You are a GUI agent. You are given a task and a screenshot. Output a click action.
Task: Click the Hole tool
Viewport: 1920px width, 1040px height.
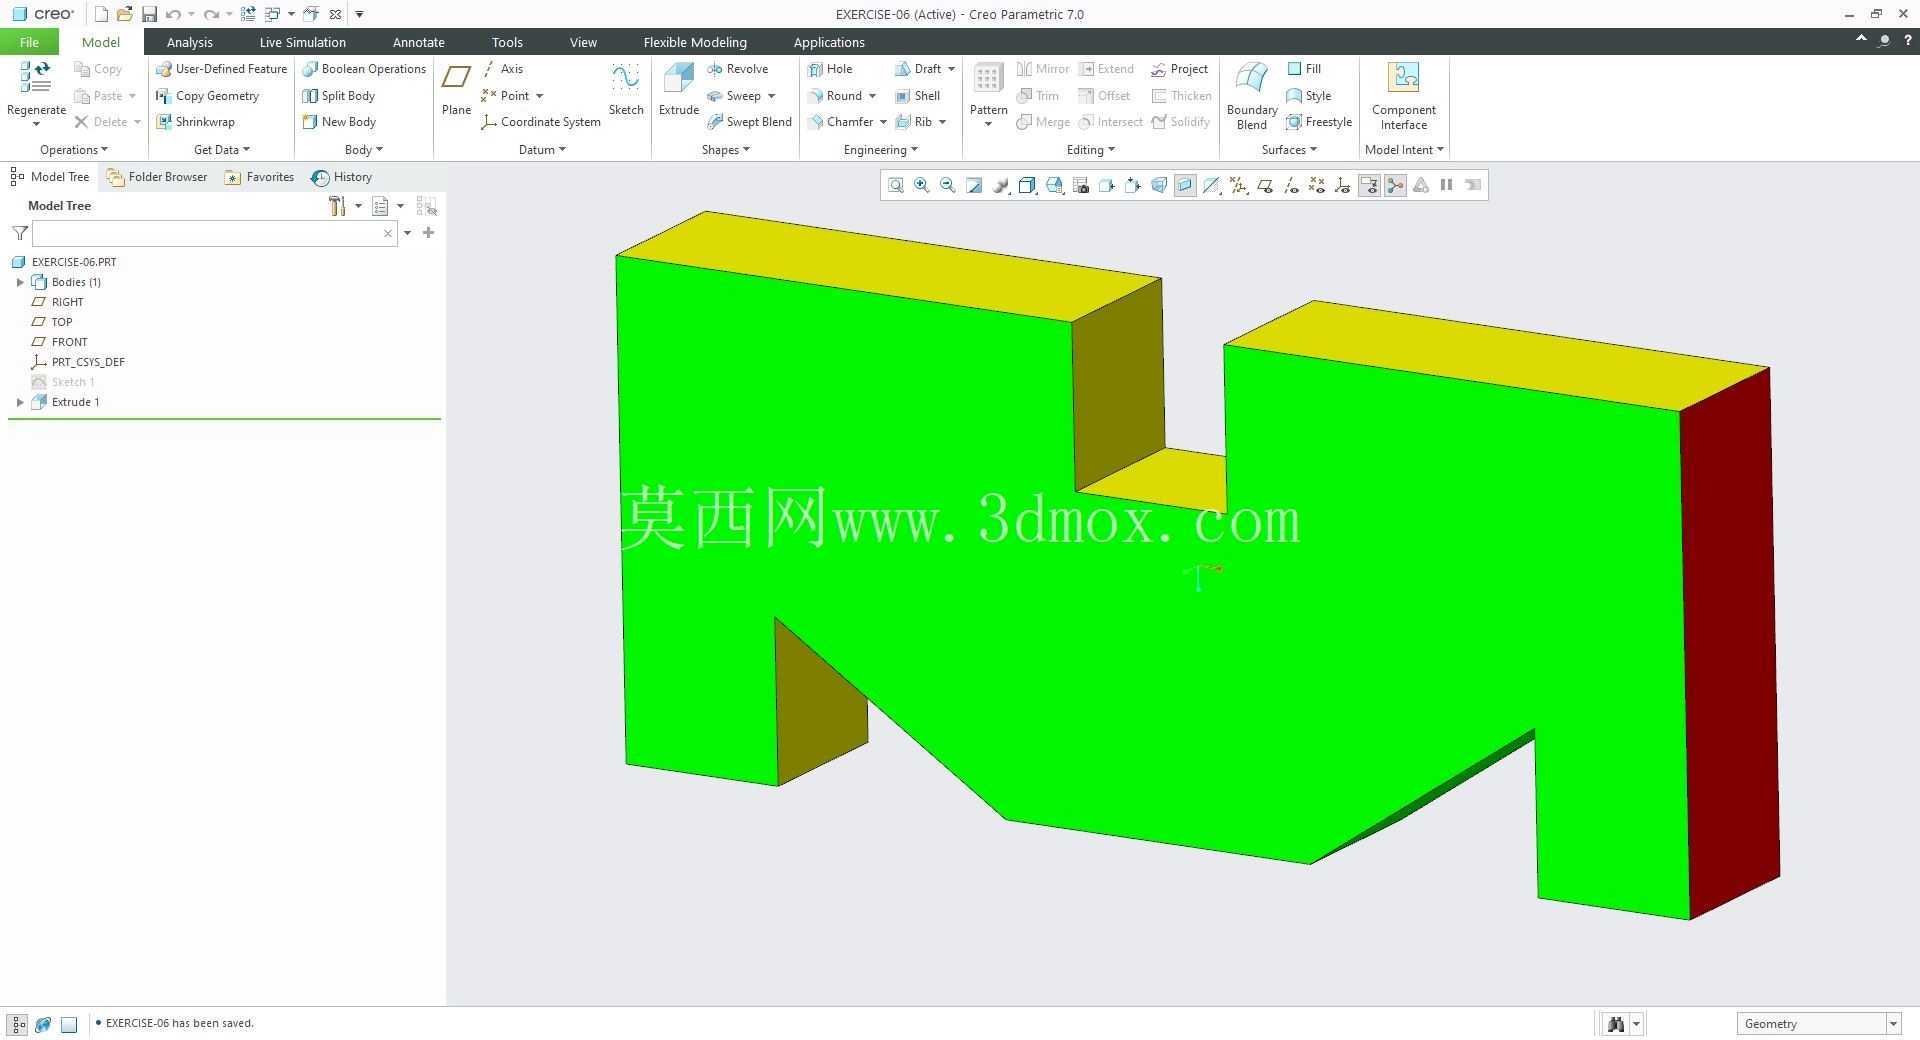pos(830,69)
